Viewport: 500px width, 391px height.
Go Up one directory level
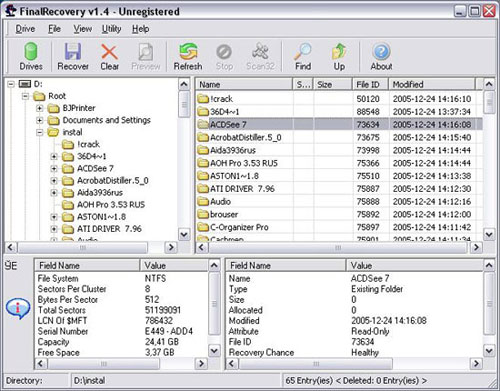(339, 56)
